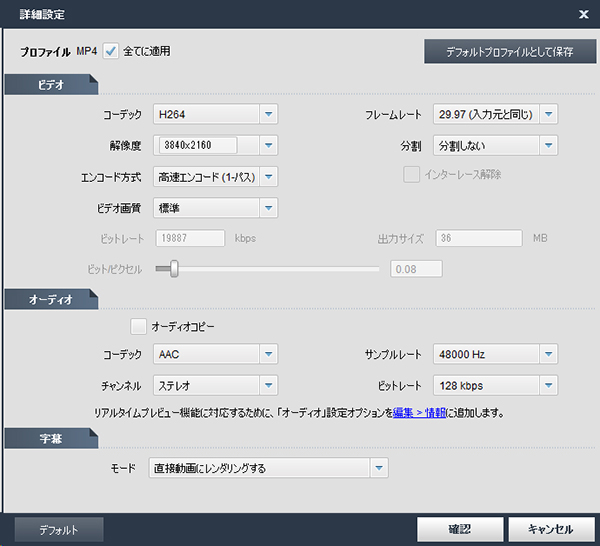
Task: Click the ビット/ピクセル slider handle
Action: tap(174, 268)
